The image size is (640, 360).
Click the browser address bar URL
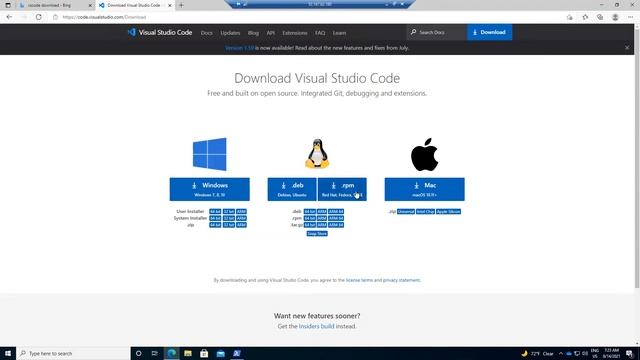(104, 17)
